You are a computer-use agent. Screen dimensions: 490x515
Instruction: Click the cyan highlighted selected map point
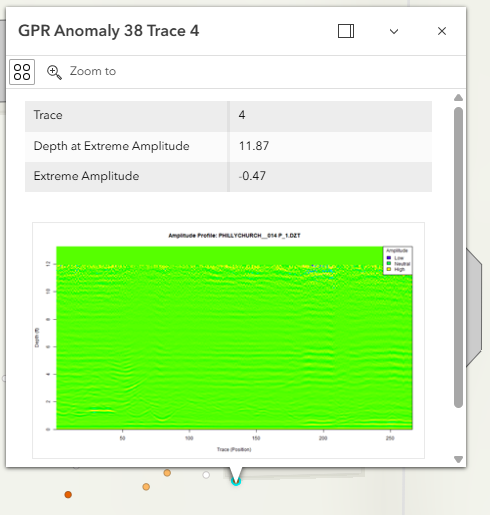coord(236,481)
